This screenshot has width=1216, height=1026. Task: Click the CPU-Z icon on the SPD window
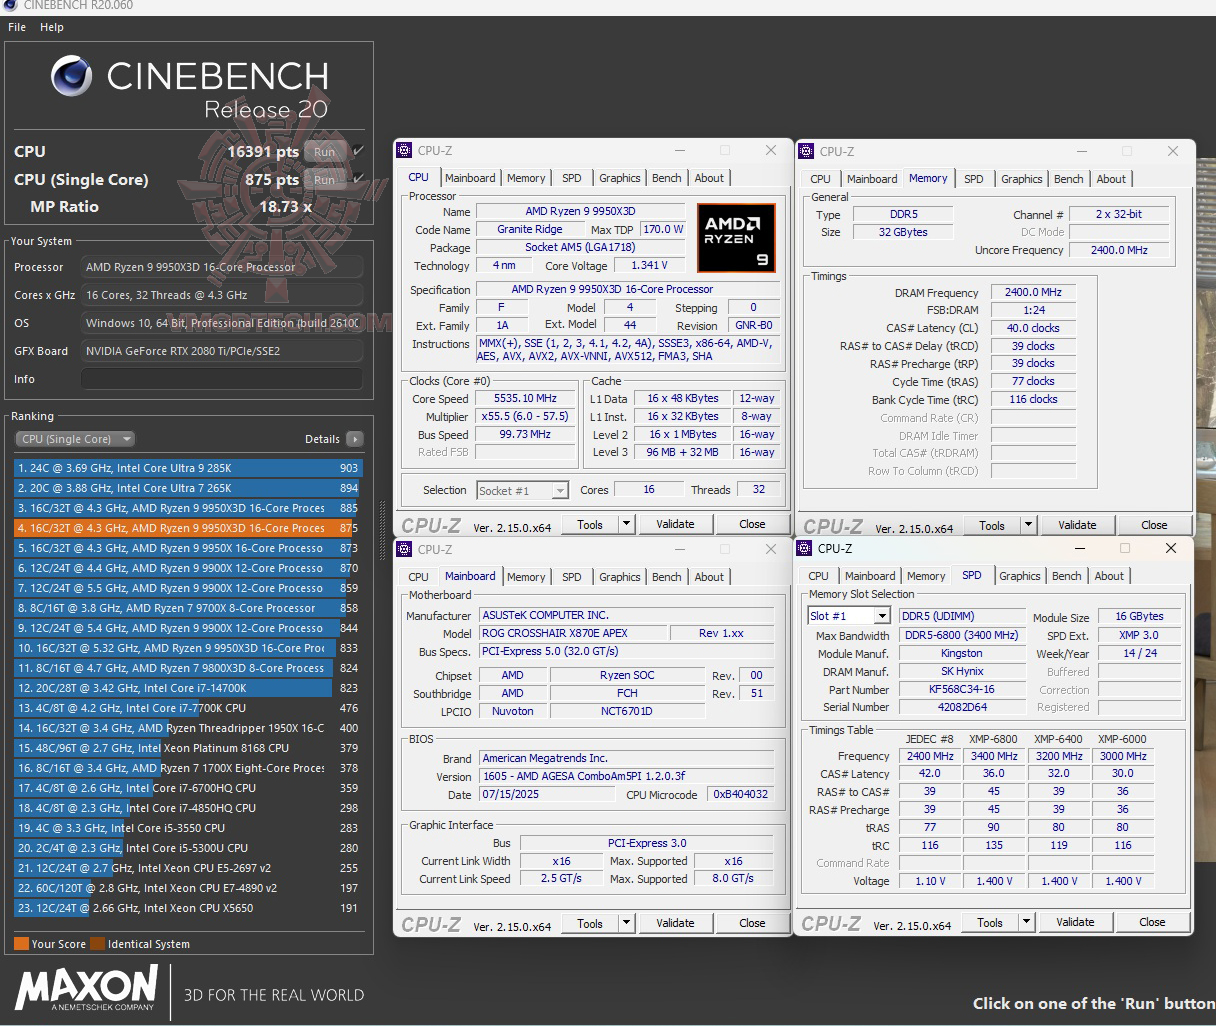(x=805, y=548)
